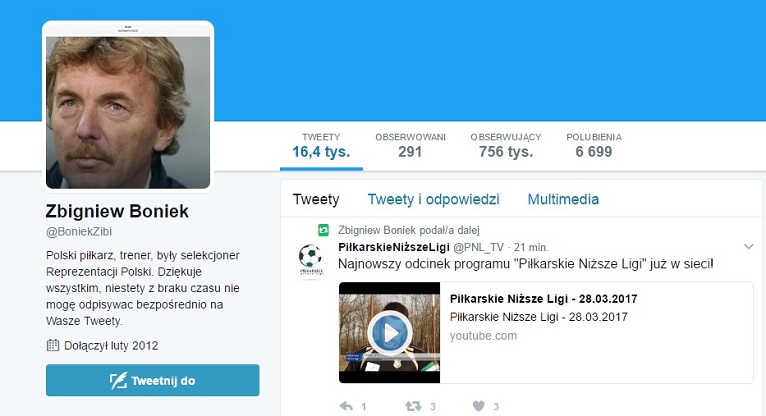
Task: Switch to Tweety i odpowiedzi tab
Action: coord(433,199)
